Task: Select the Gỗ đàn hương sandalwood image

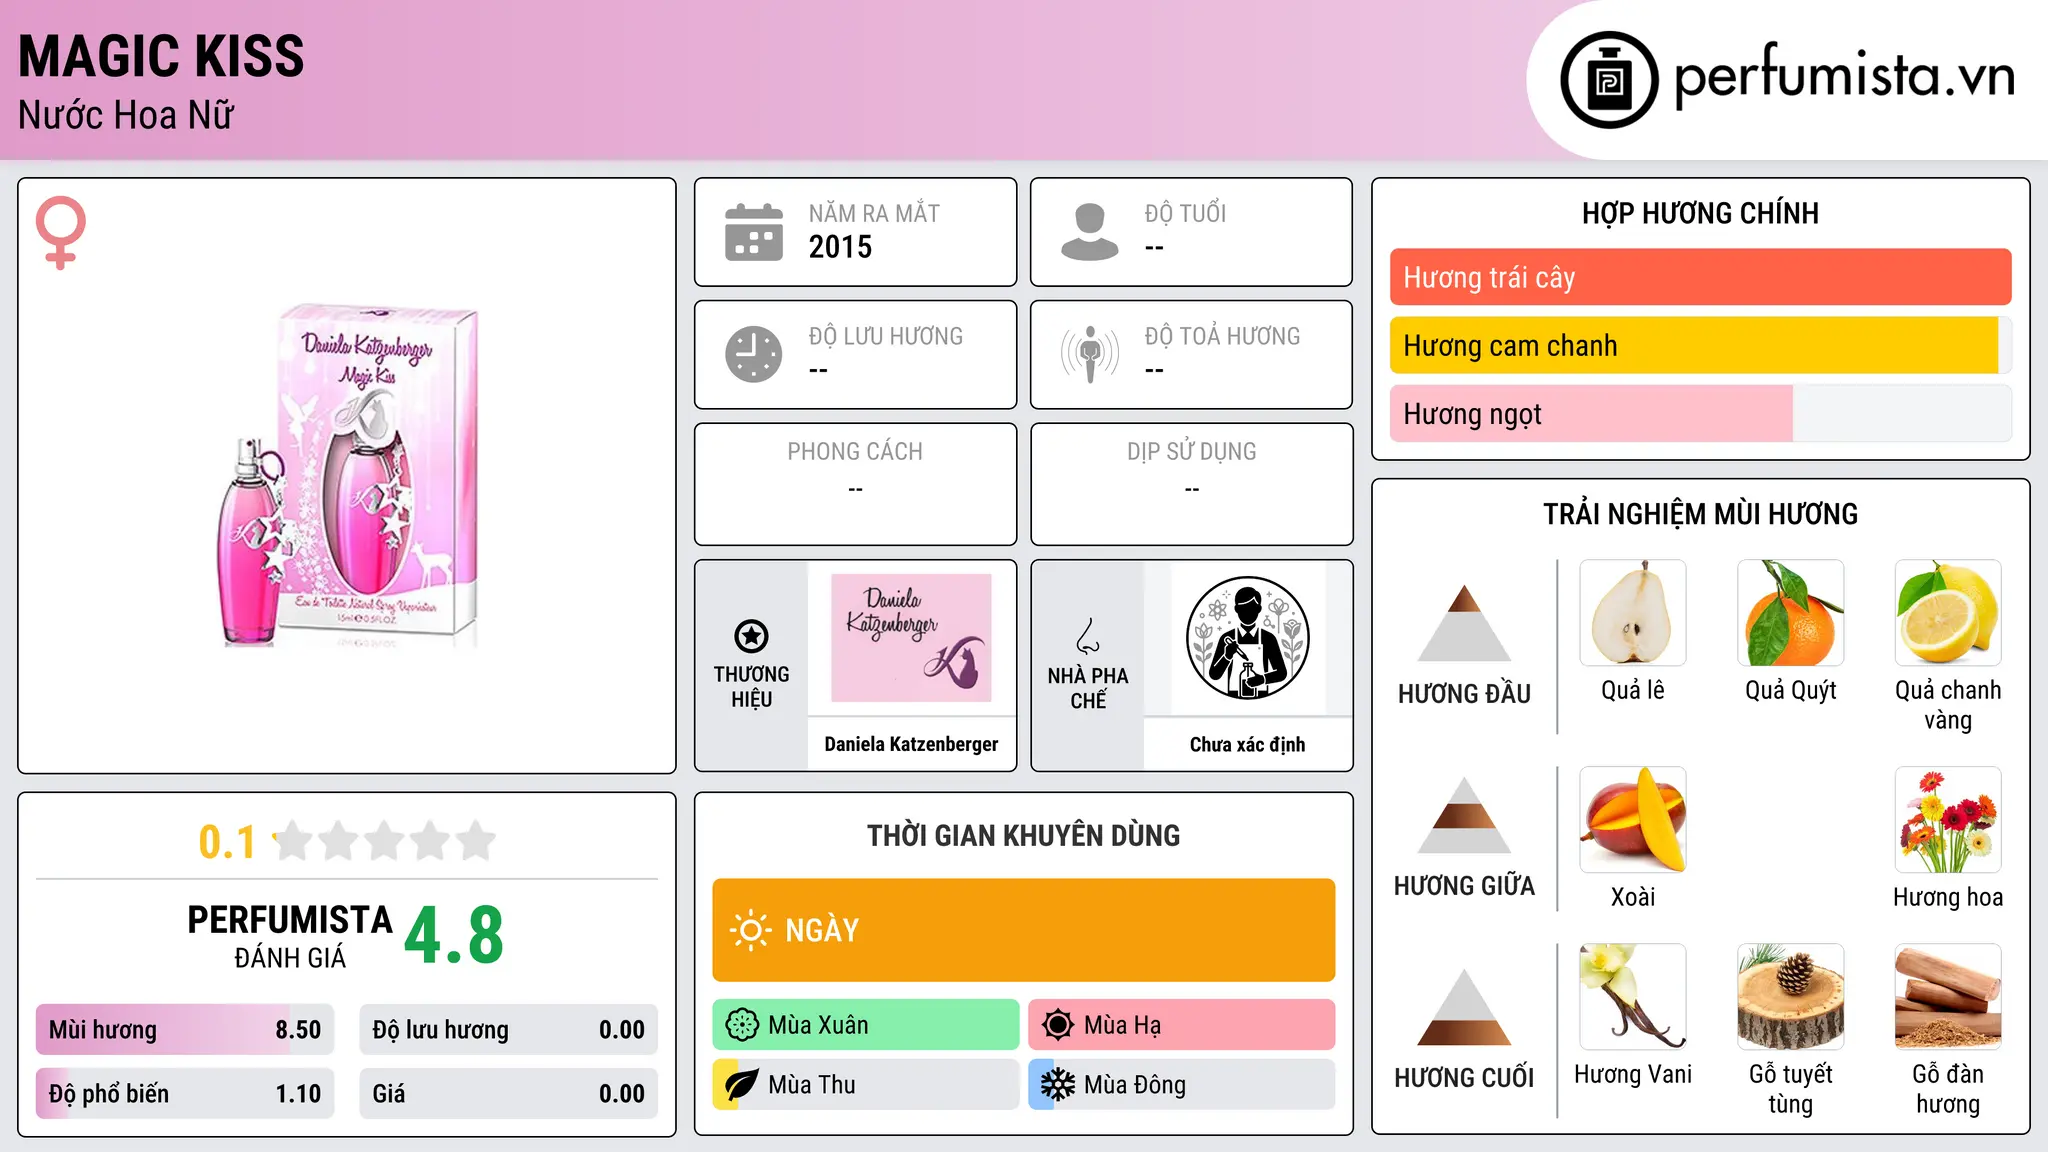Action: (x=1948, y=997)
